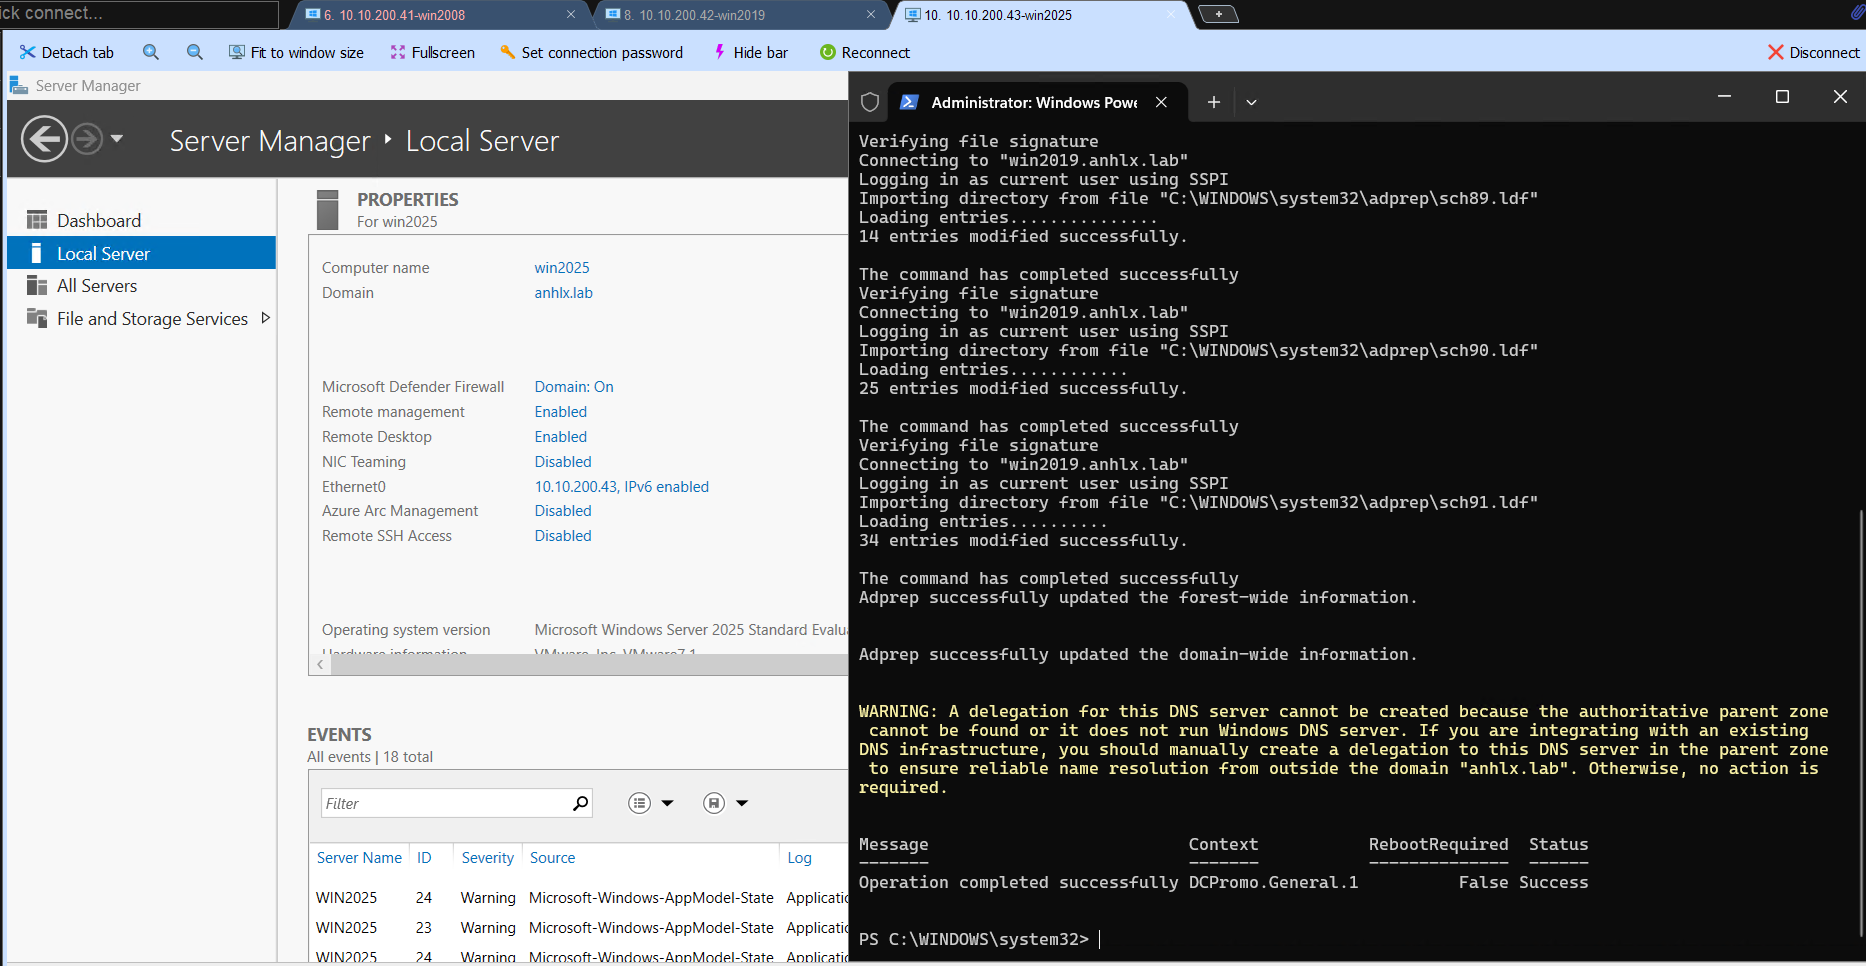Open a new PowerShell terminal tab
Viewport: 1866px width, 966px height.
[x=1213, y=102]
